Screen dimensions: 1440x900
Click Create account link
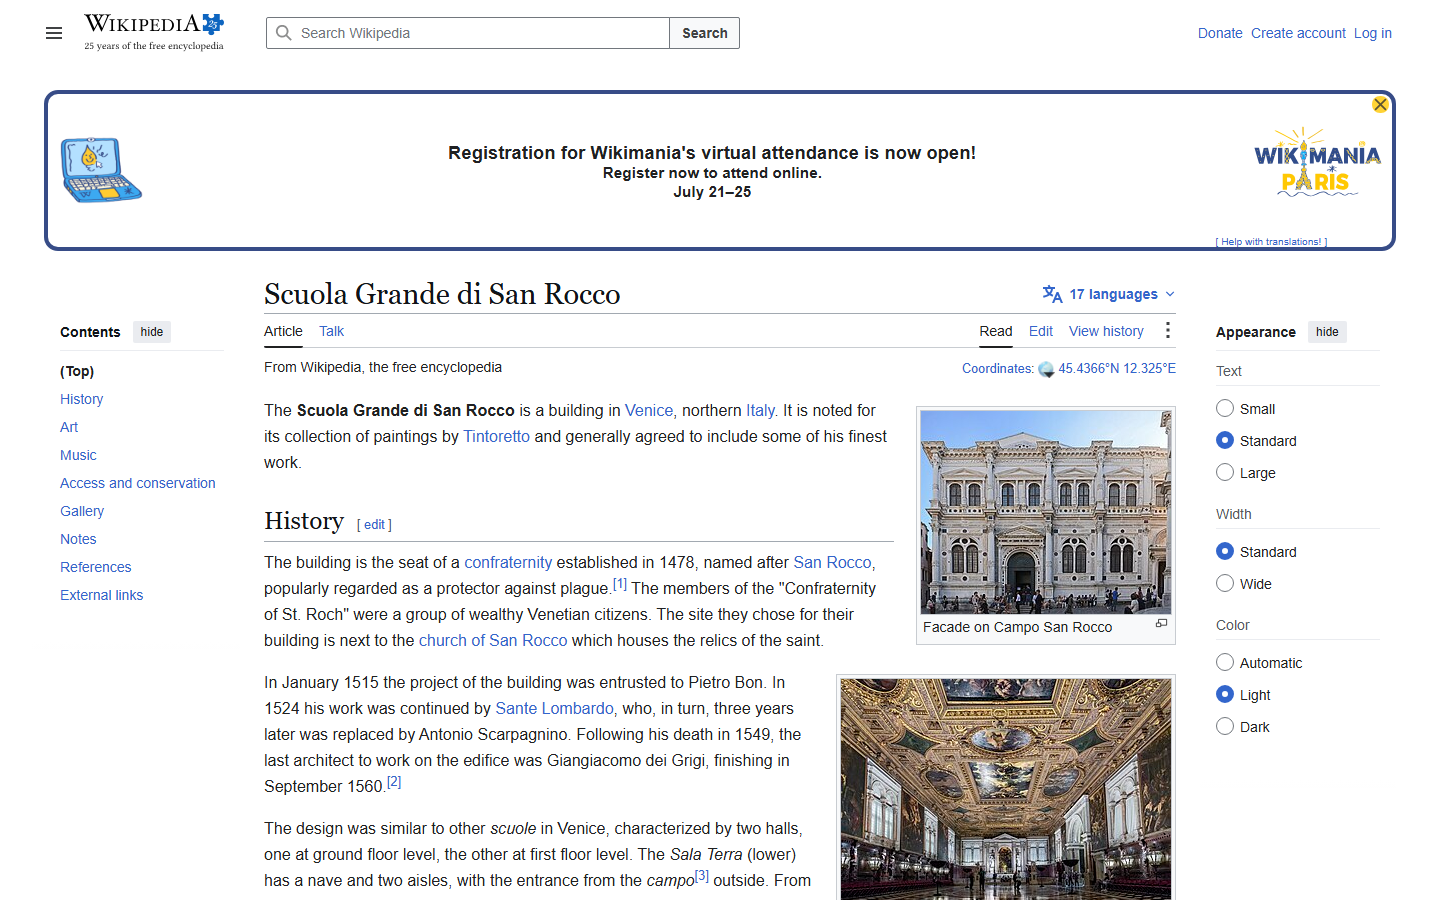1298,33
